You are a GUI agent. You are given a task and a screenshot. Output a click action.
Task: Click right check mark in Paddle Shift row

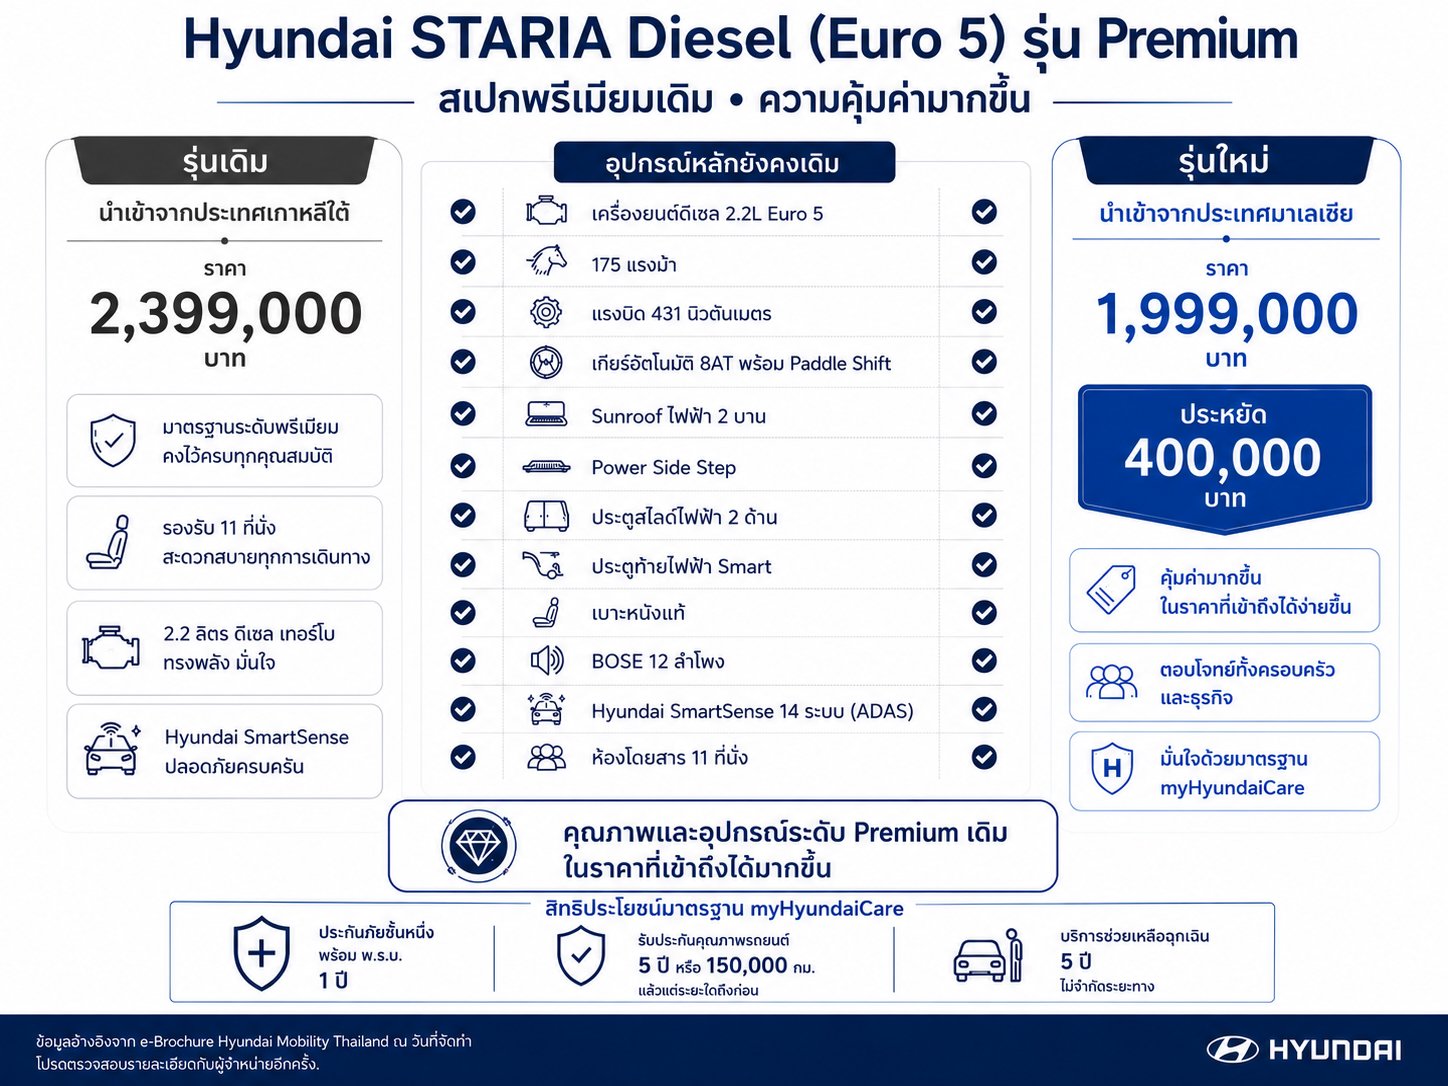coord(984,362)
